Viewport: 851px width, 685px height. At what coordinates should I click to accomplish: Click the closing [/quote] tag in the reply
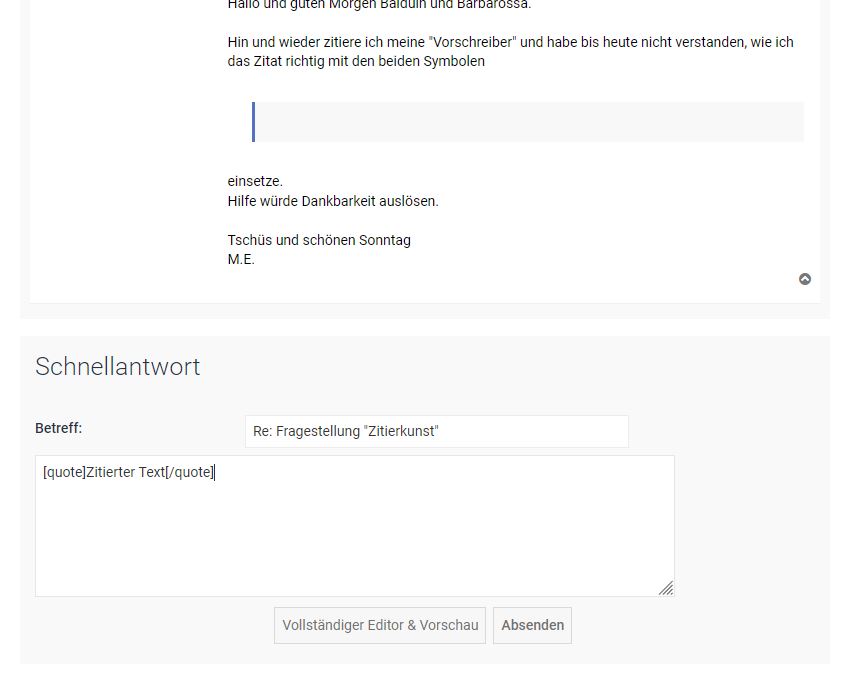pos(190,472)
